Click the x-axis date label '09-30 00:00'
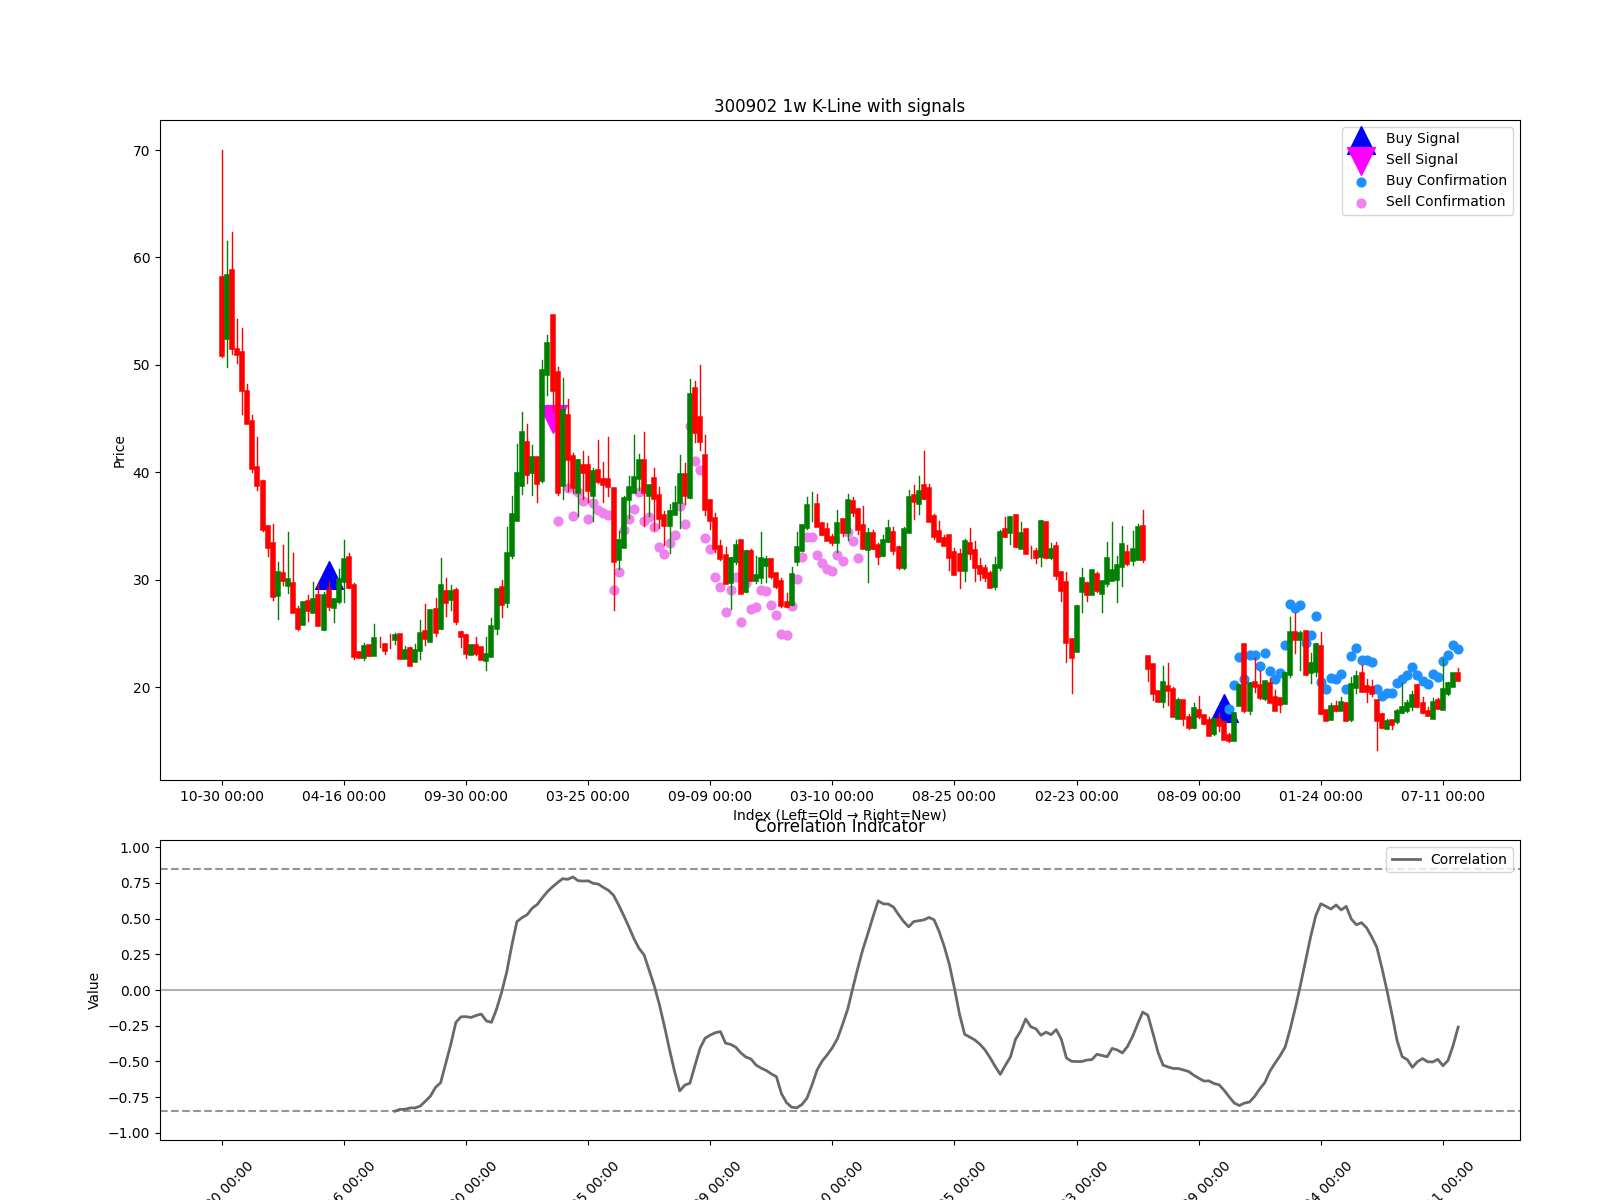The width and height of the screenshot is (1600, 1200). [x=466, y=797]
